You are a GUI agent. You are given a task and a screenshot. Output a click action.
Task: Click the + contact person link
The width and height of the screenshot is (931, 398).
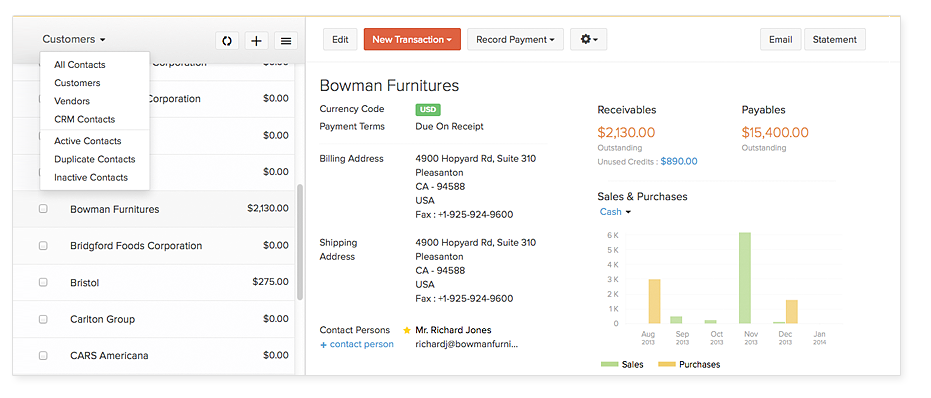point(356,345)
